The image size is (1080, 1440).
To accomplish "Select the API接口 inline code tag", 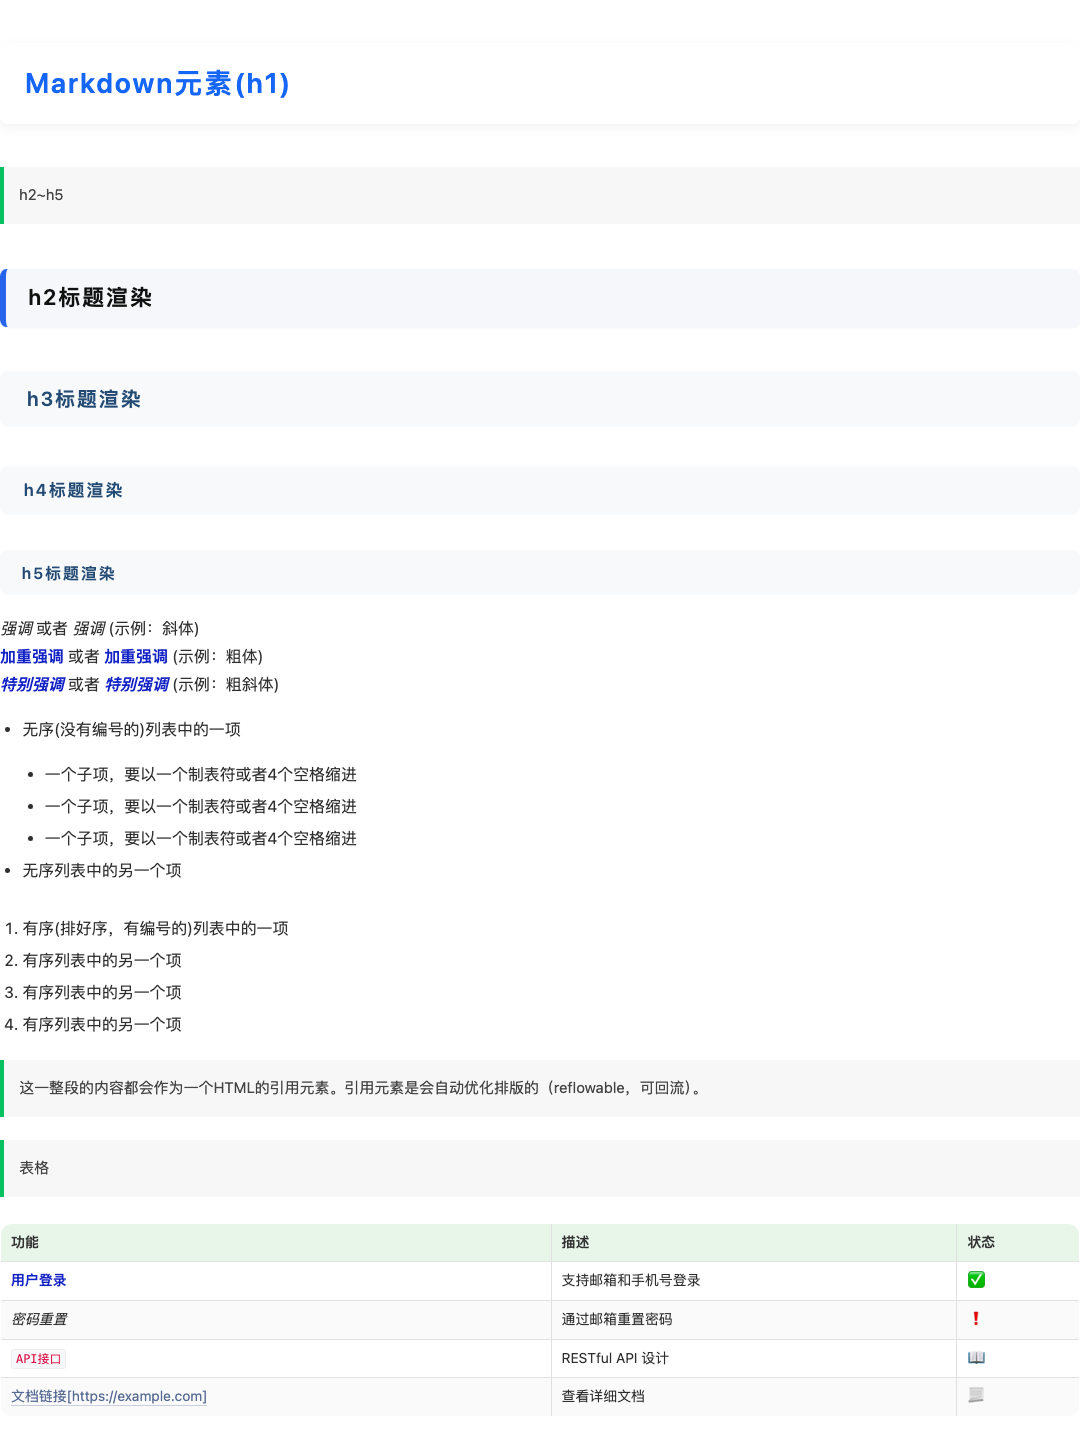I will click(x=39, y=1359).
